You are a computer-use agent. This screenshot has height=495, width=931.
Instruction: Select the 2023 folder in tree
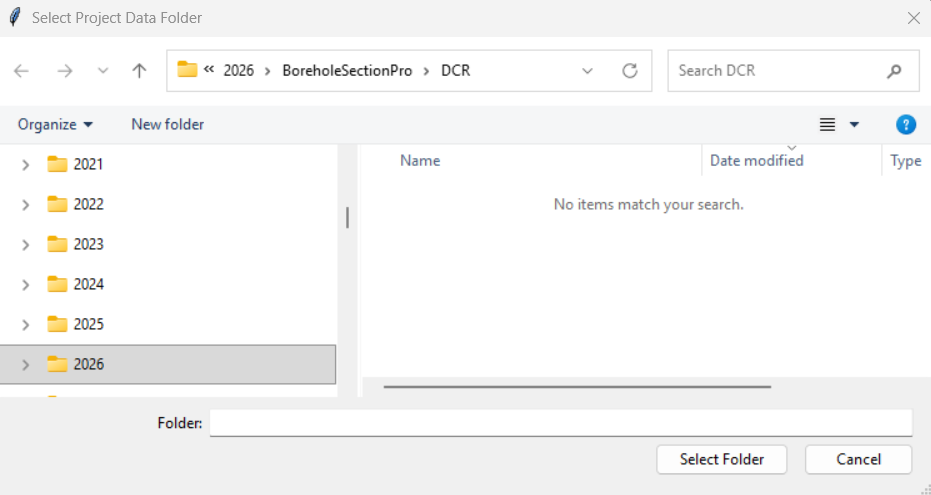pyautogui.click(x=88, y=244)
